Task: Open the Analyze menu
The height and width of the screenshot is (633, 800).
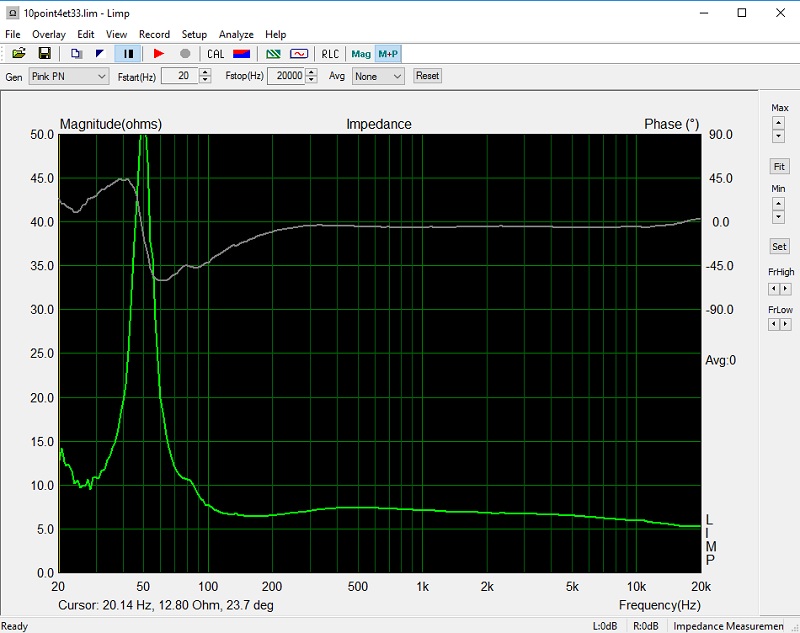Action: (236, 34)
